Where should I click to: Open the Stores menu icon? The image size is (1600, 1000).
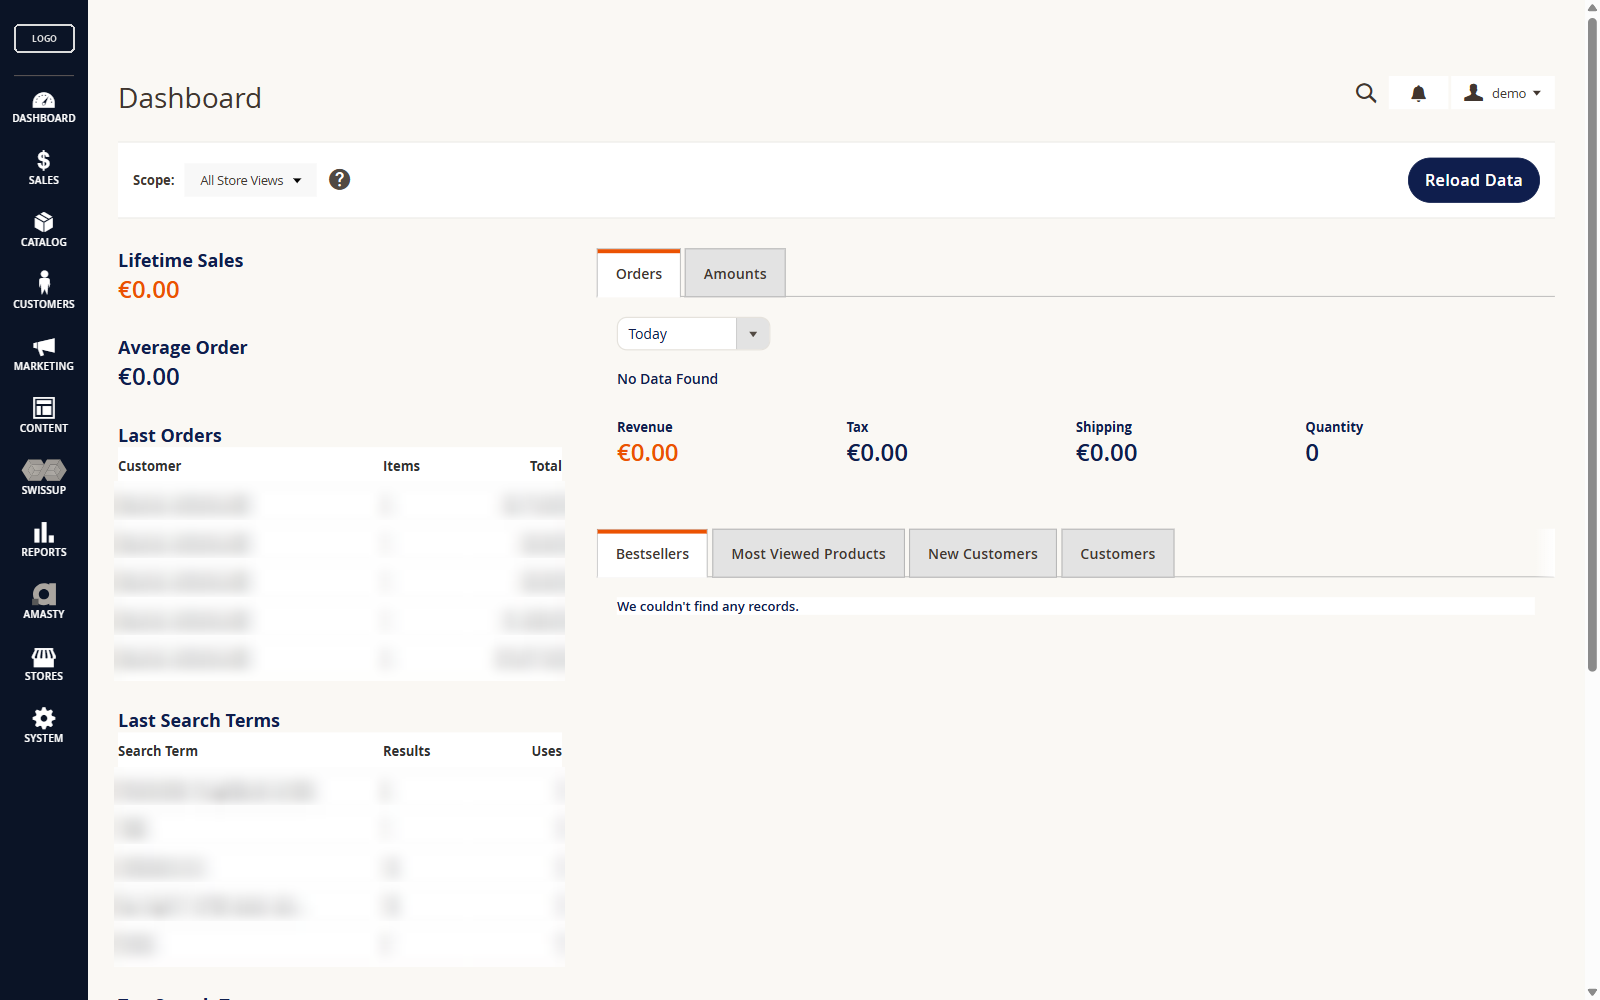point(44,664)
